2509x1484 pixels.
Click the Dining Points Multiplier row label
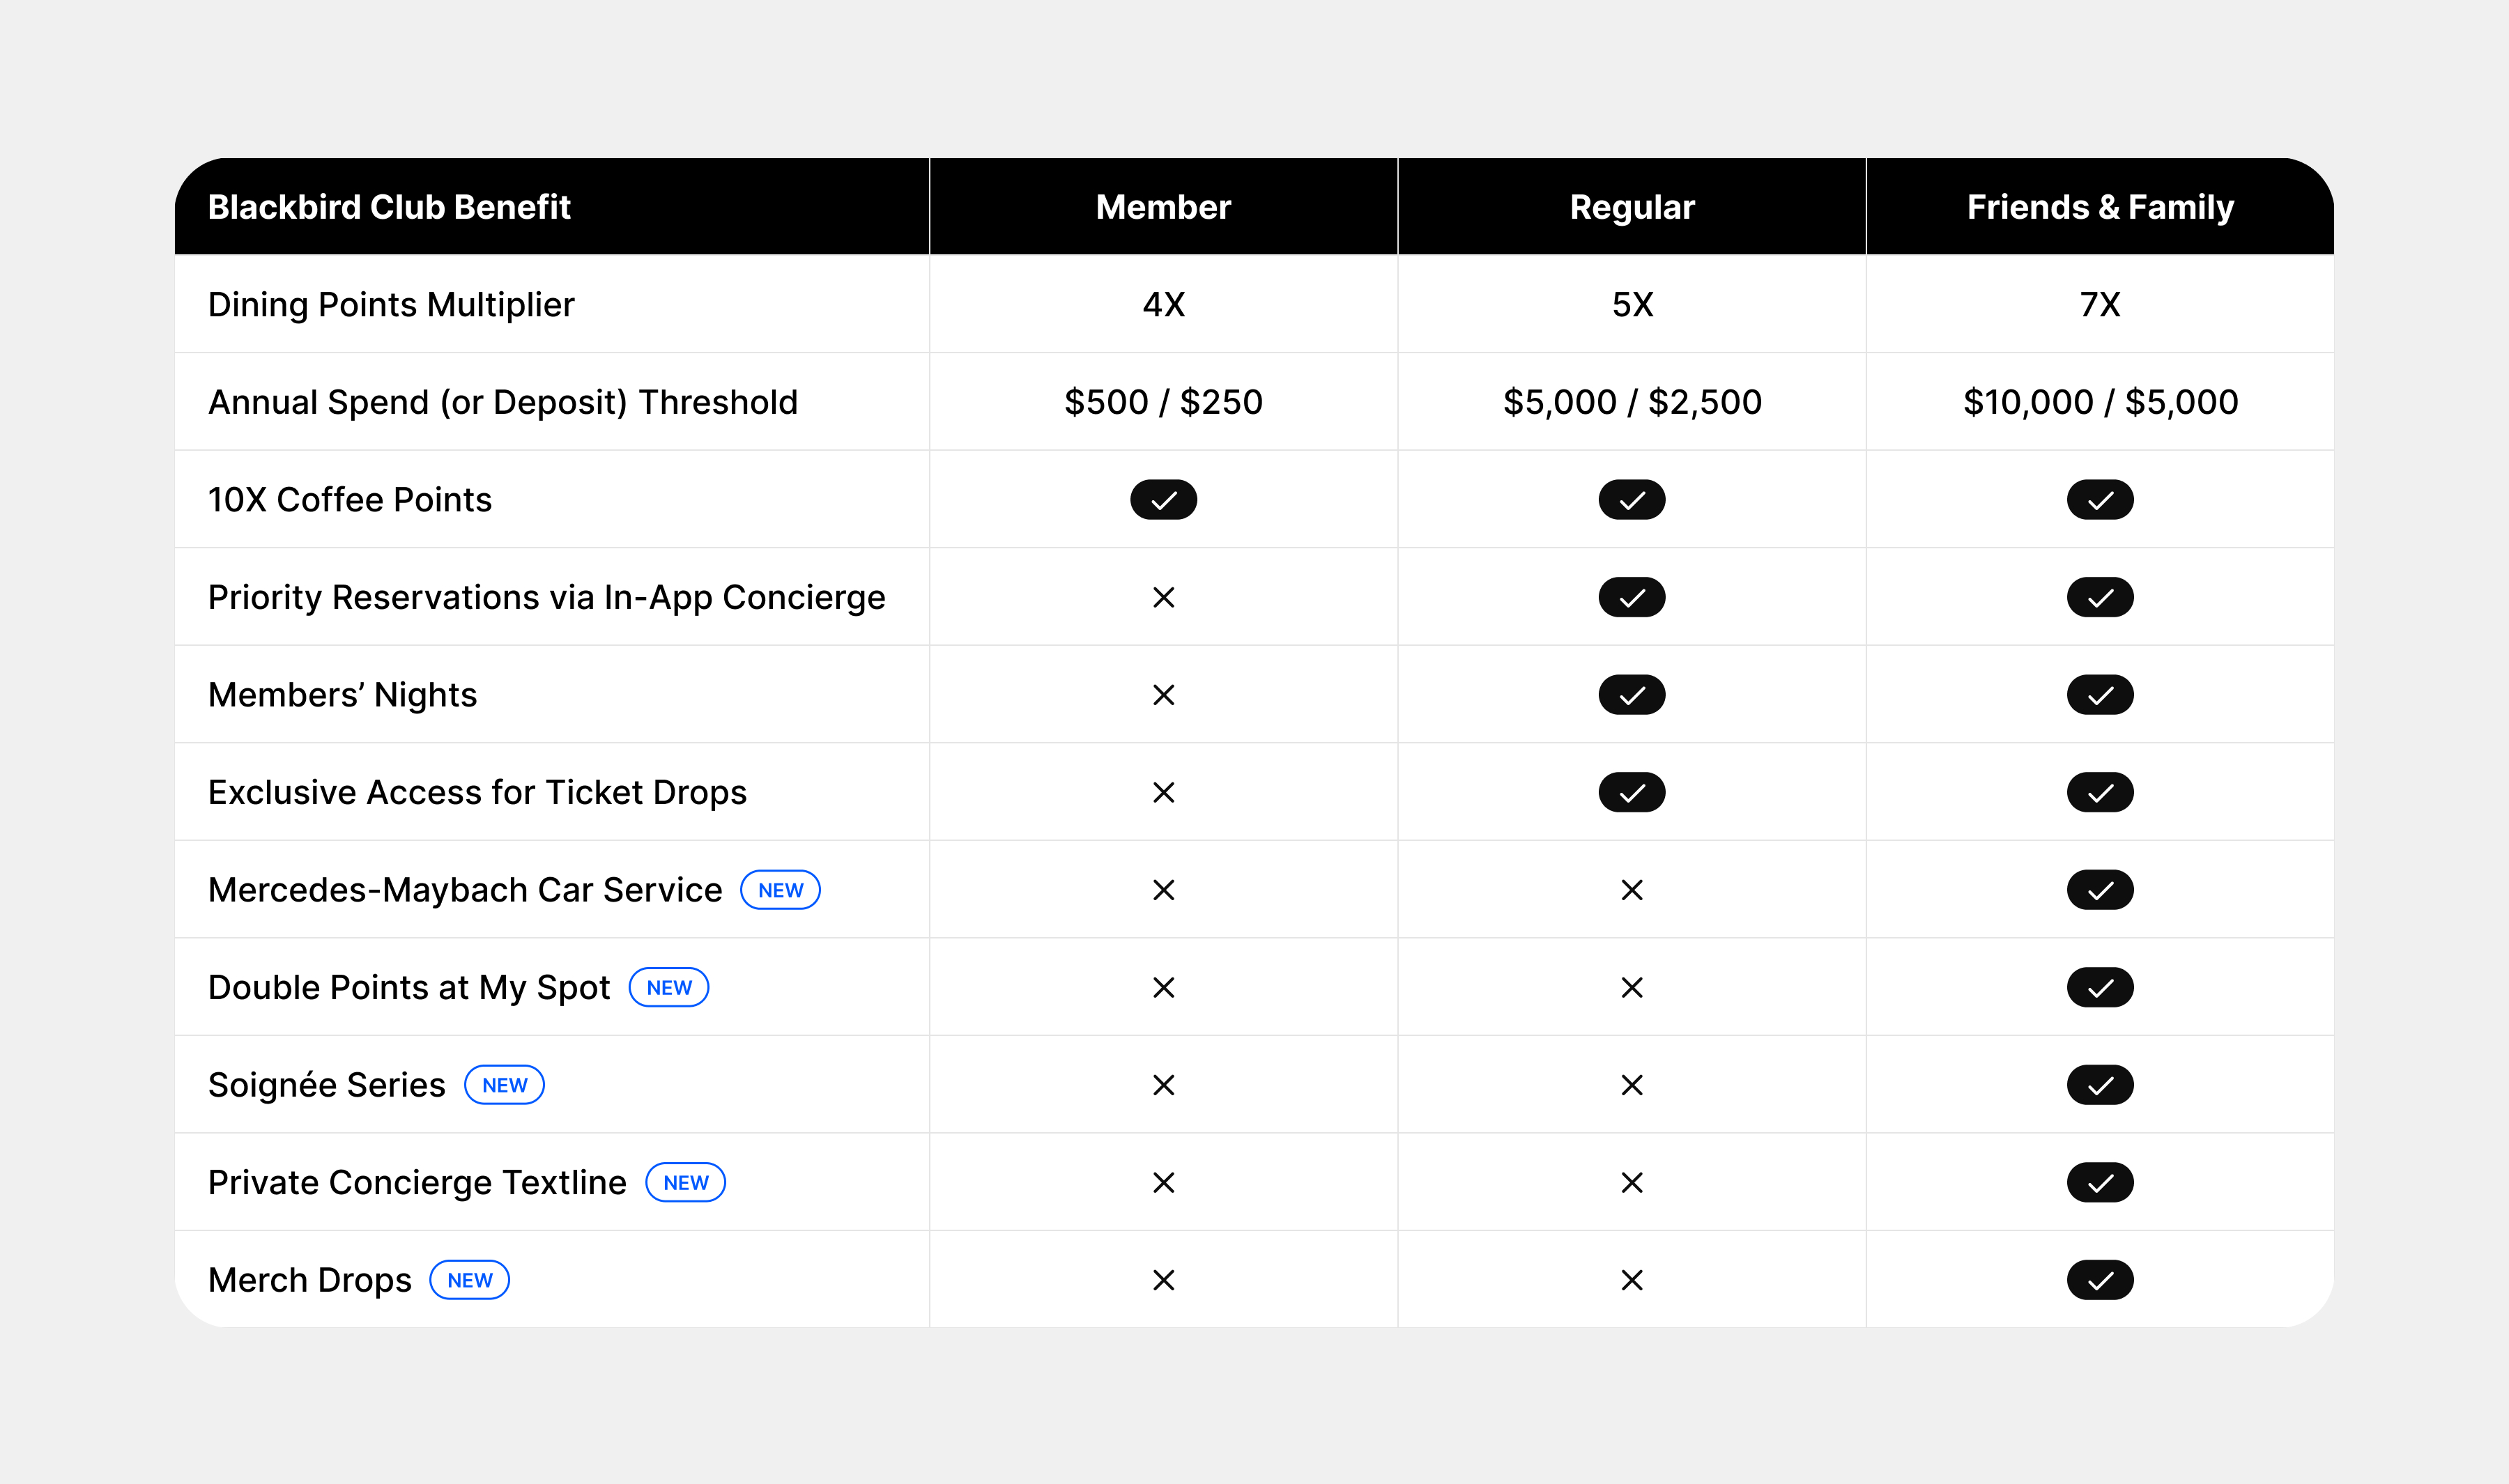point(391,304)
